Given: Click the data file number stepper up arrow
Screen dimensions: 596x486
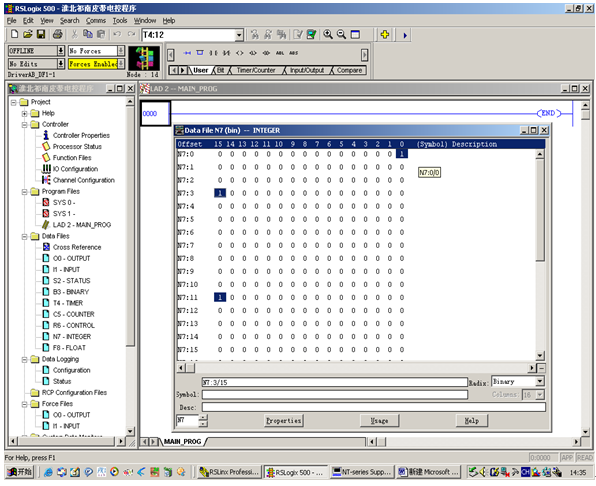Looking at the screenshot, I should (x=203, y=418).
